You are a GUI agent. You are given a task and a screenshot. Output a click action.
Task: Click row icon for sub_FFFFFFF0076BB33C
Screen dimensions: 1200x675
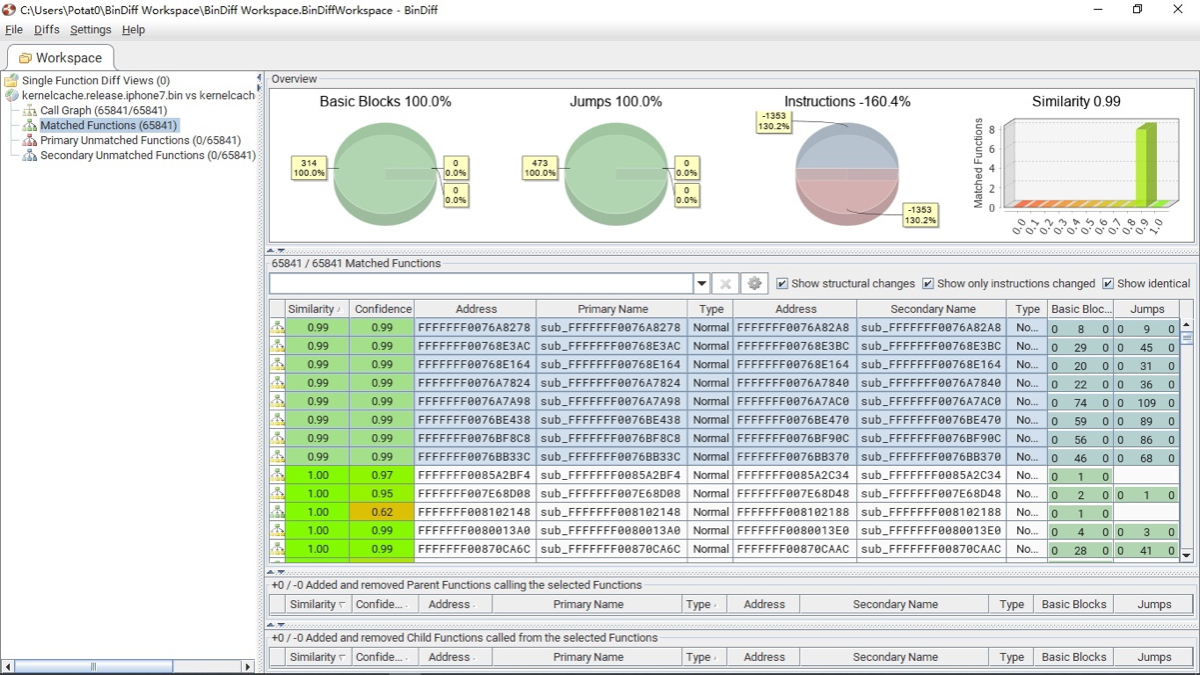pyautogui.click(x=277, y=457)
